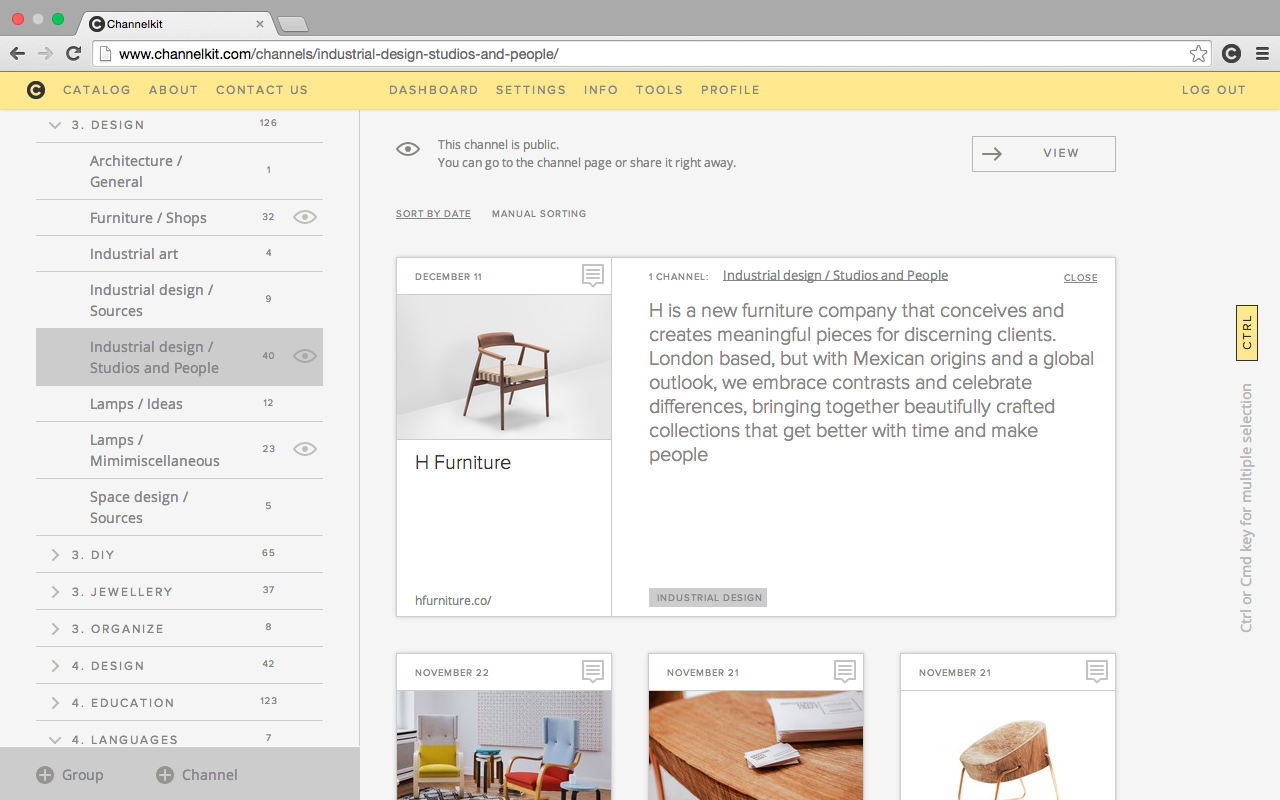
Task: Switch to the DASHBOARD tab
Action: [433, 90]
